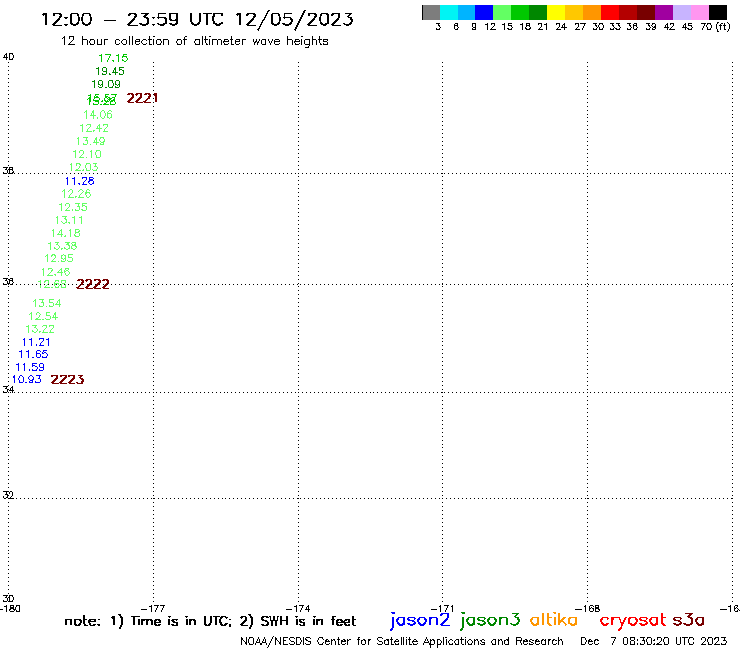The width and height of the screenshot is (740, 650).
Task: Click the 12.95 wave height reading
Action: pyautogui.click(x=59, y=258)
